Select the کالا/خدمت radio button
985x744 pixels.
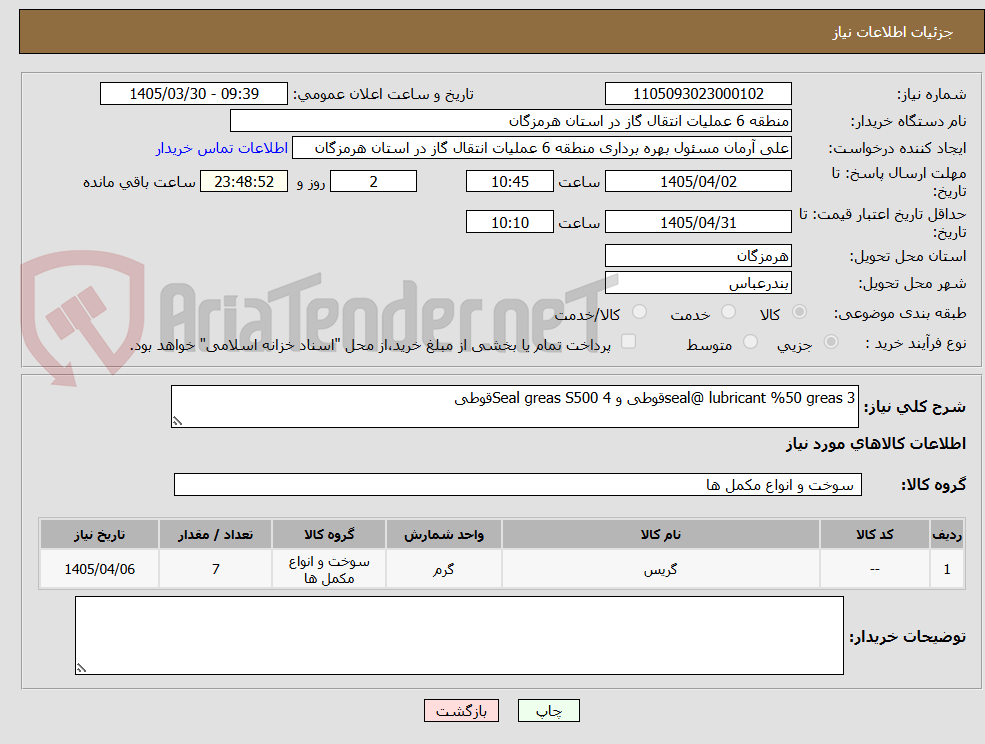coord(639,312)
